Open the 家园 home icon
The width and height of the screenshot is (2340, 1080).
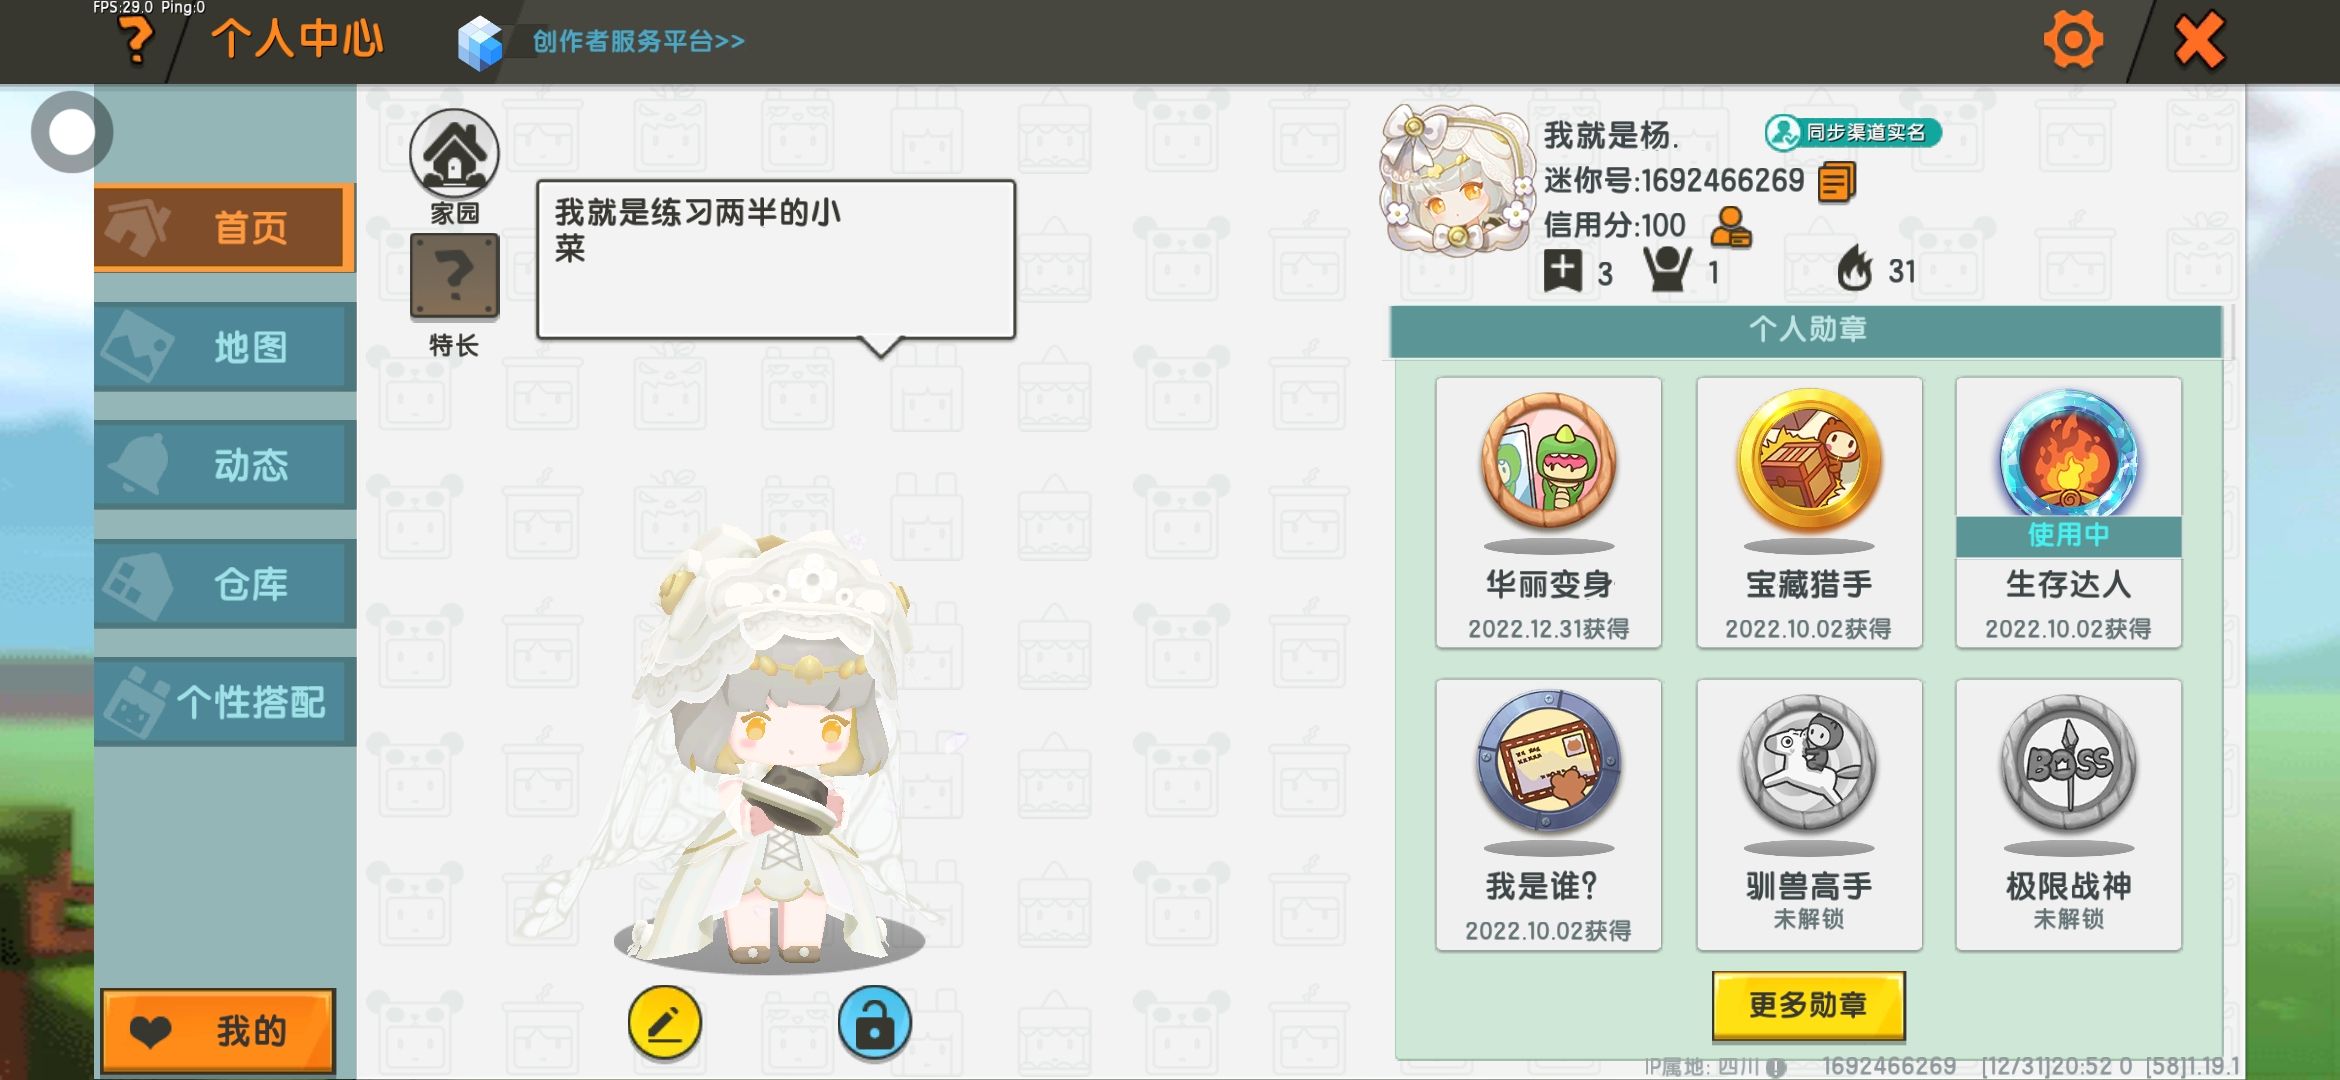coord(454,153)
